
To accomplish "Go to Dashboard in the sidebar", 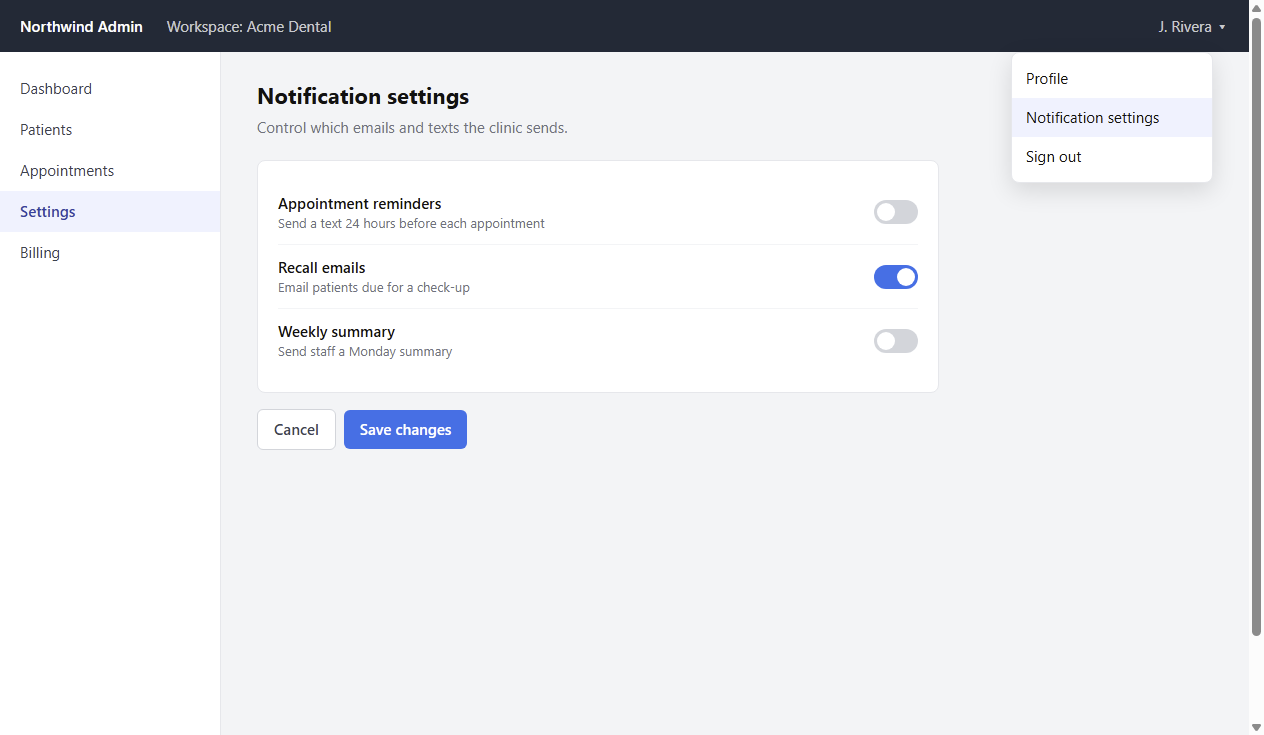I will pos(110,89).
